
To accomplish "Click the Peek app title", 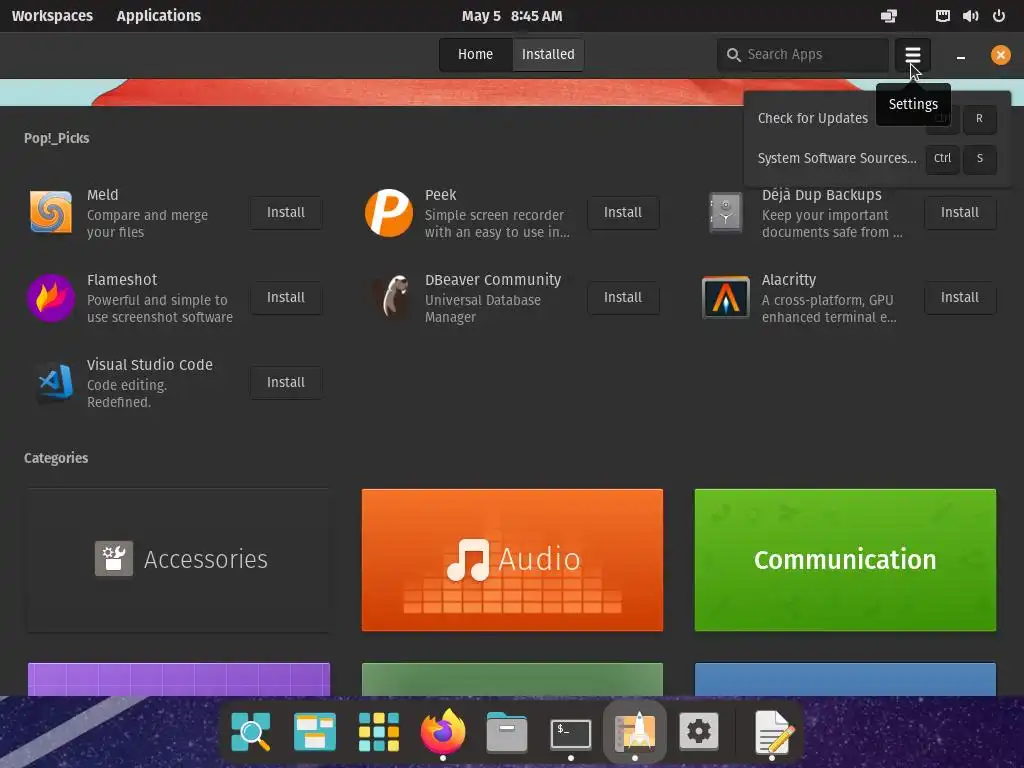I will pyautogui.click(x=441, y=195).
